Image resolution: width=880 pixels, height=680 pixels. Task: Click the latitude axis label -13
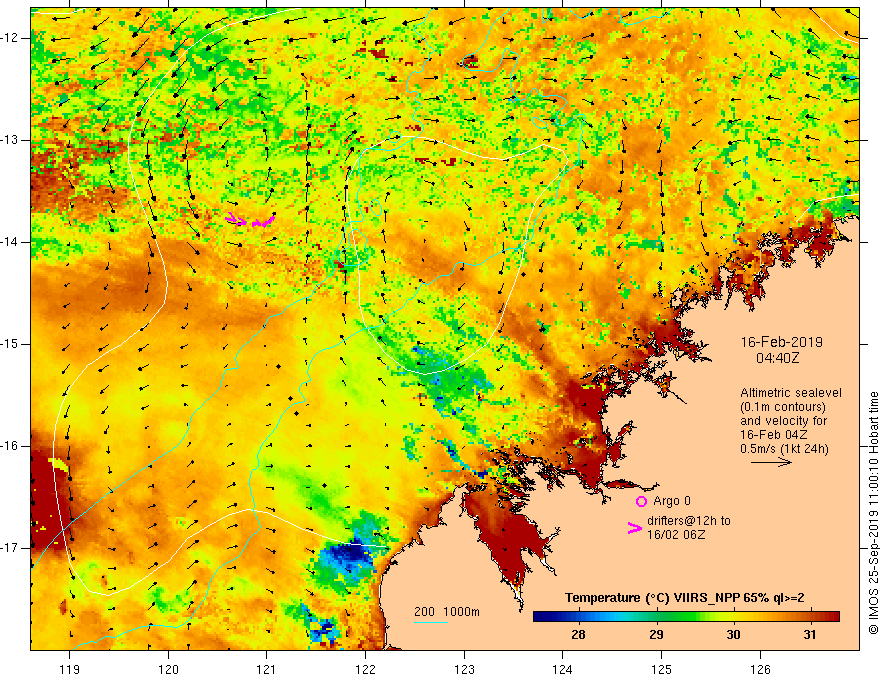[10, 140]
